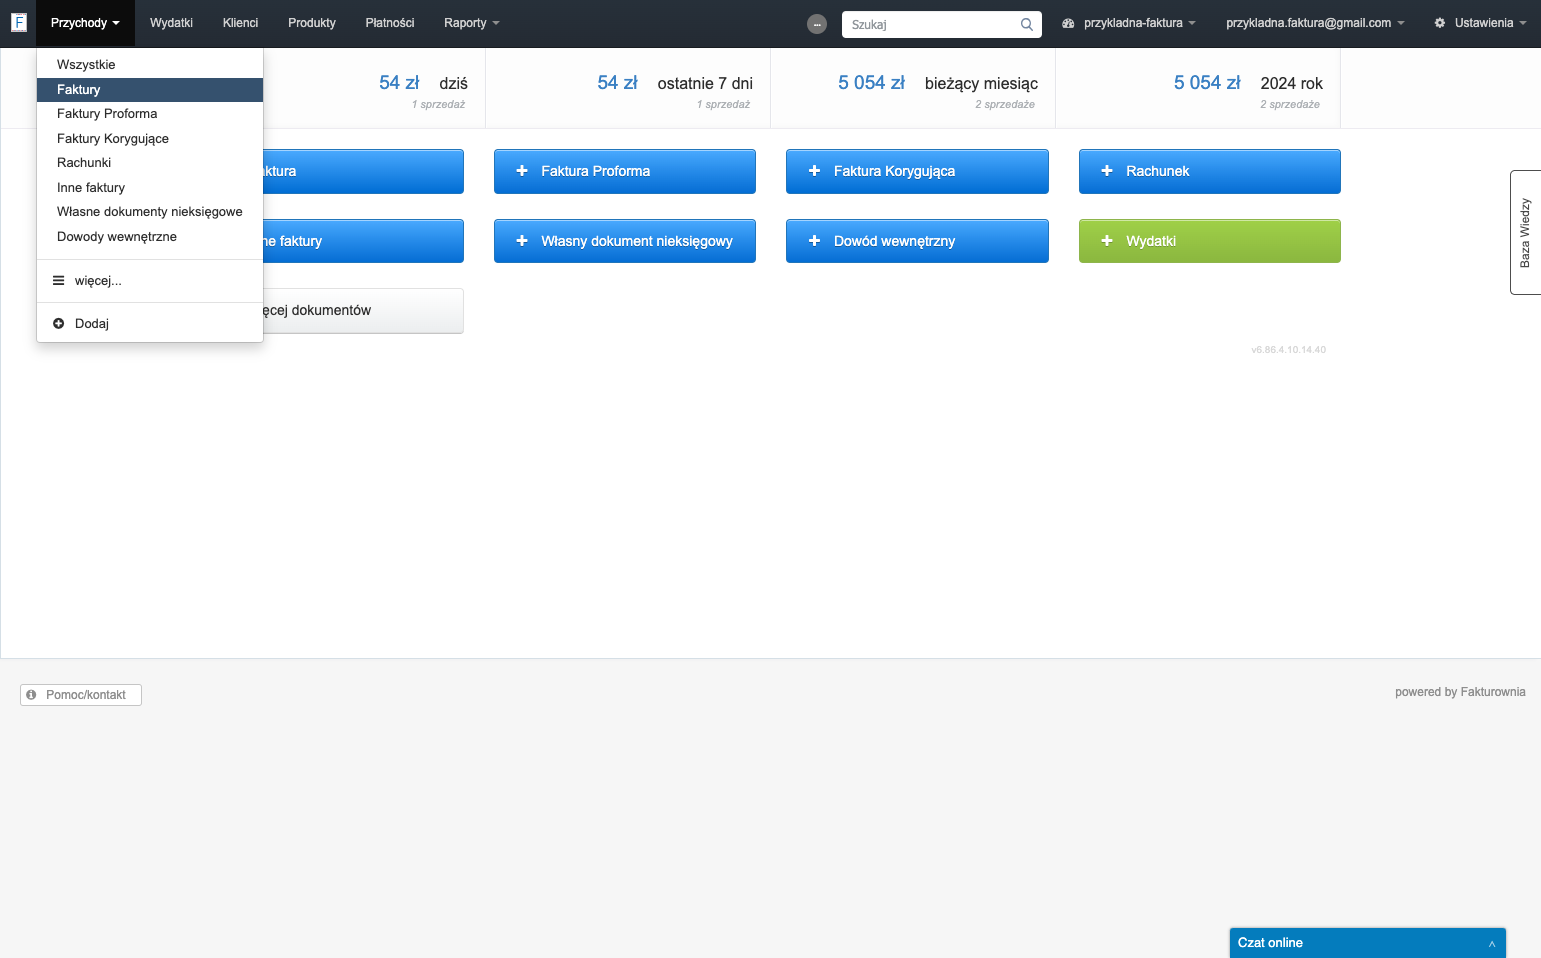Click the Pomoc/kontakt button

tap(81, 695)
